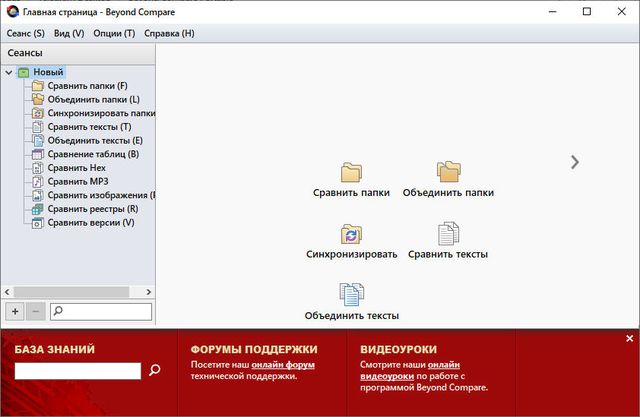Click the left arrow of the sessions scrollbar
Viewport: 640px width, 417px height.
point(7,292)
